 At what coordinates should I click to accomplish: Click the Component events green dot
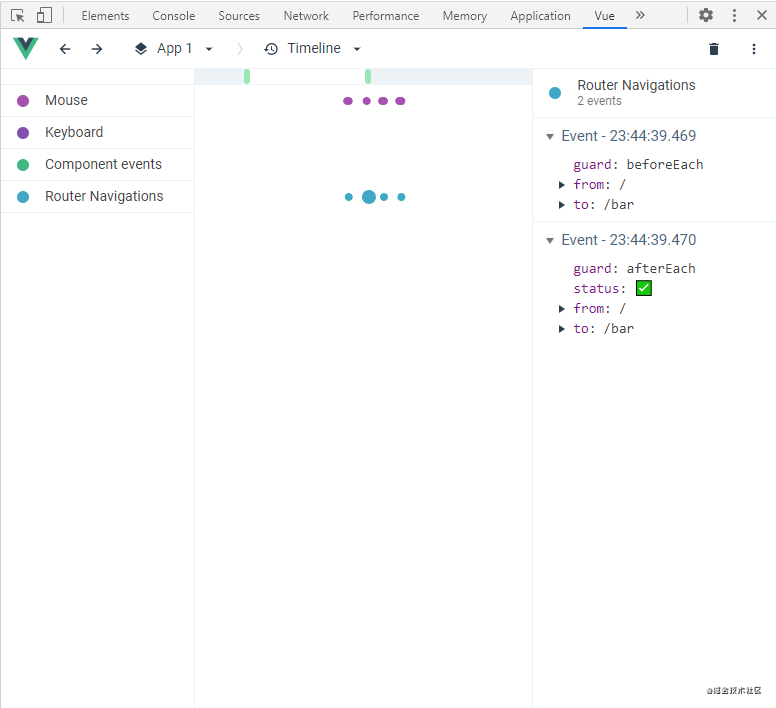(23, 165)
